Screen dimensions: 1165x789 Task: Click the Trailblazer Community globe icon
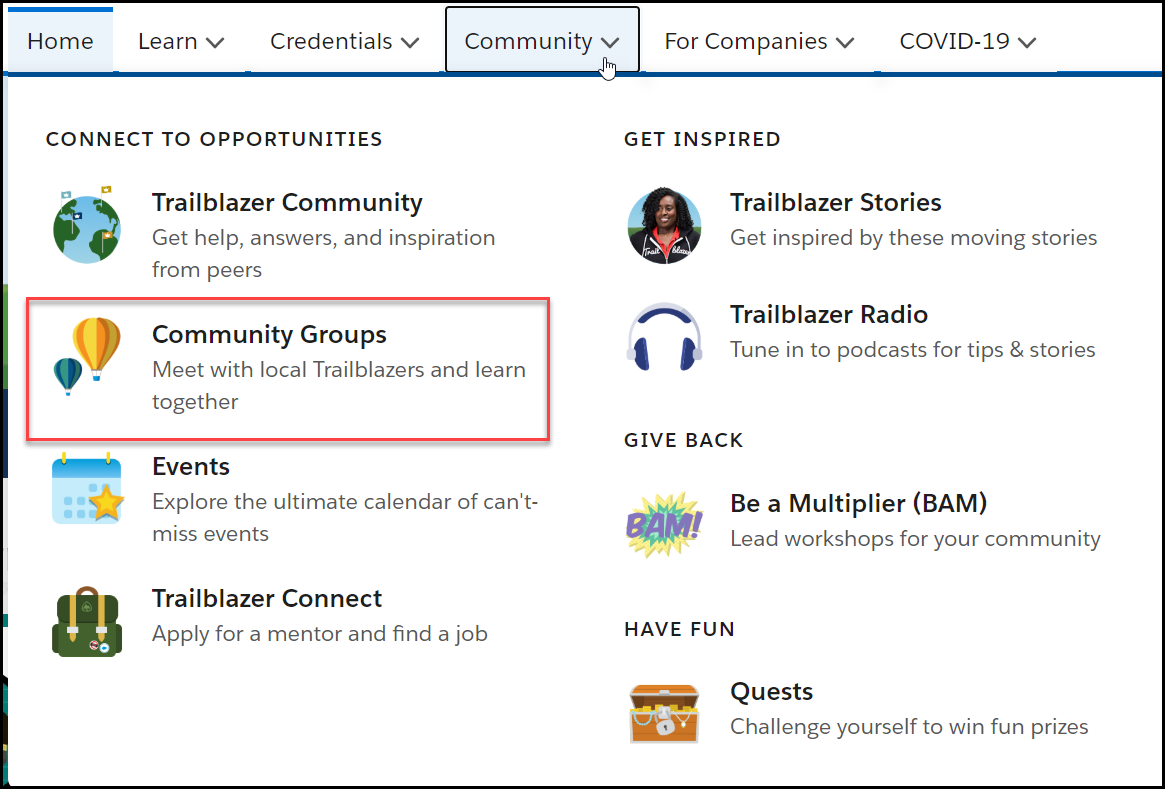(87, 225)
